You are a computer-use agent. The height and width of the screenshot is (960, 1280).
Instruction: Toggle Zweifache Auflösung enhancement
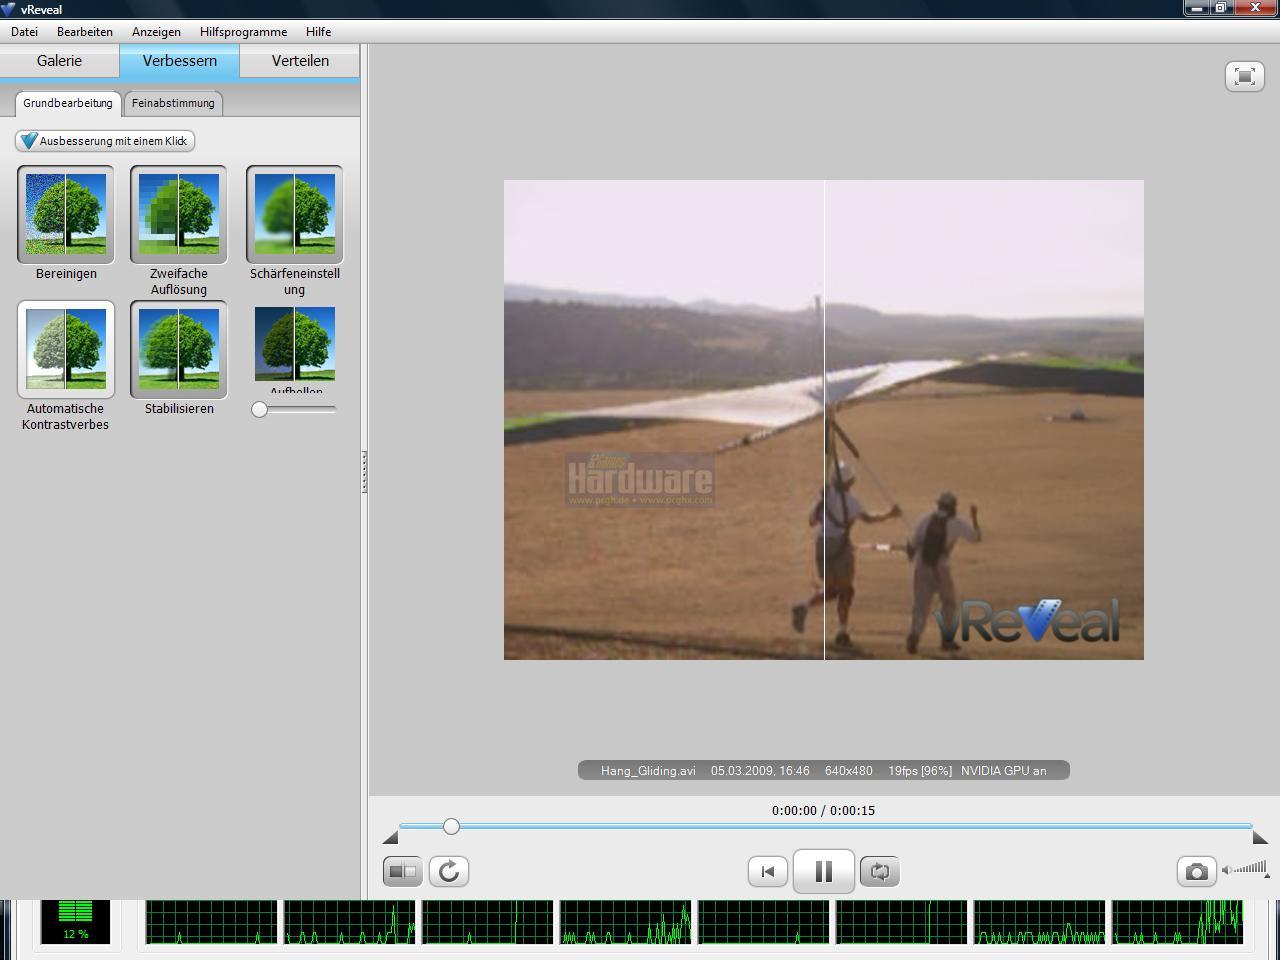(x=179, y=214)
